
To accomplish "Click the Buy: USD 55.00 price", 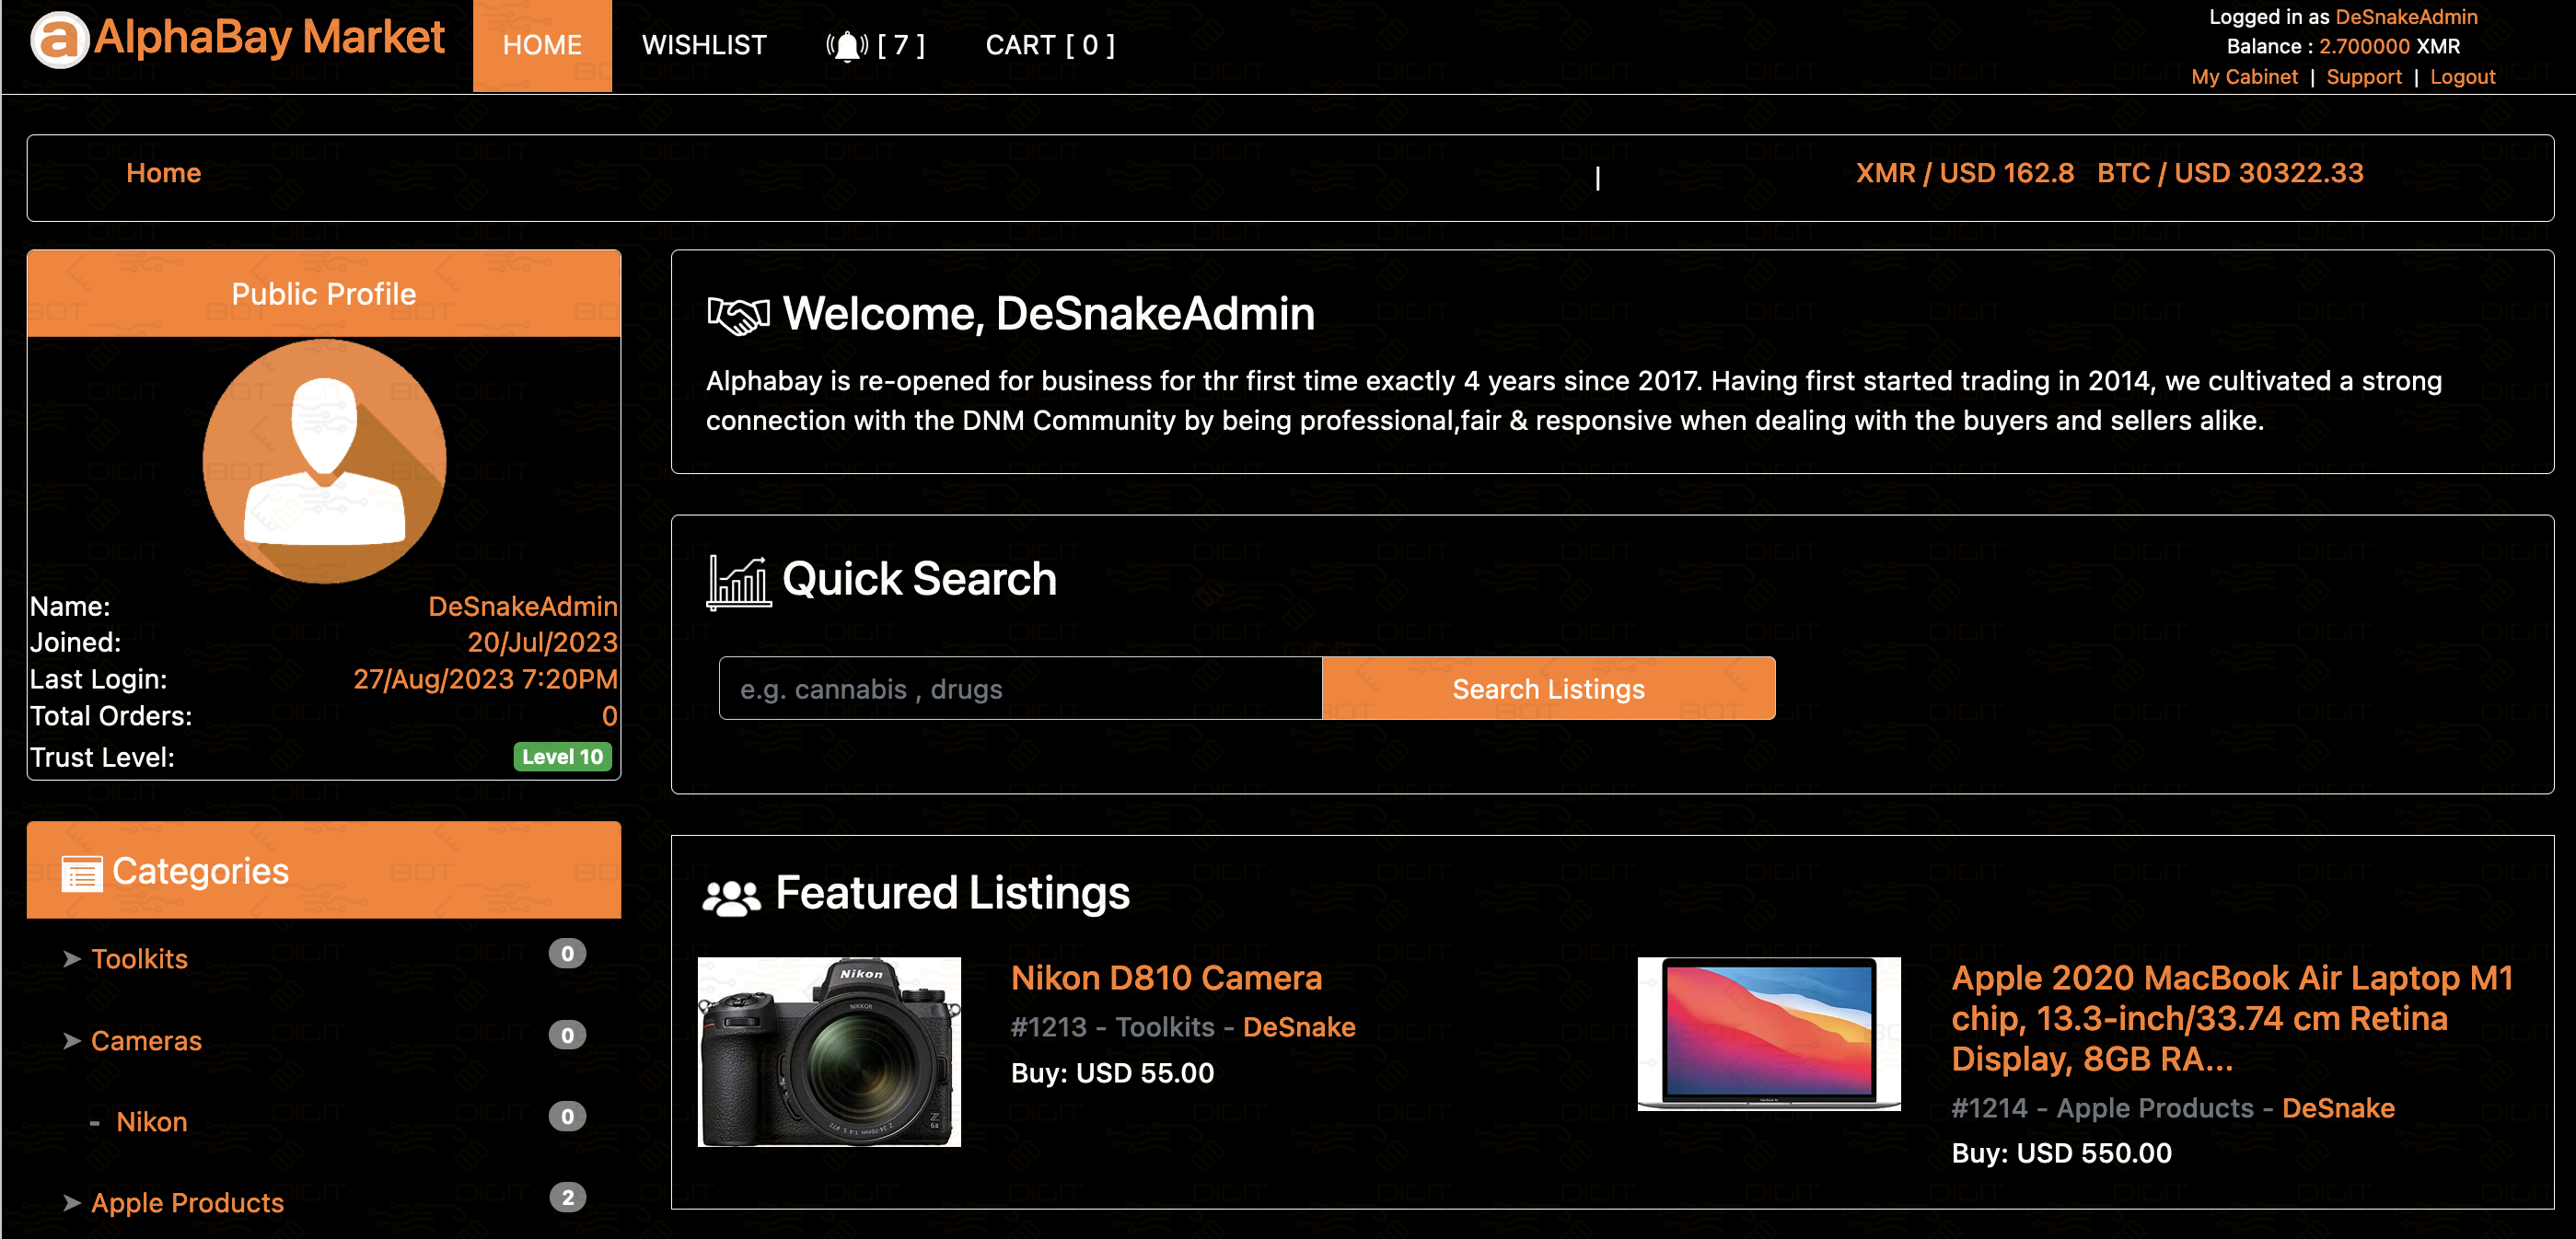I will pyautogui.click(x=1112, y=1073).
